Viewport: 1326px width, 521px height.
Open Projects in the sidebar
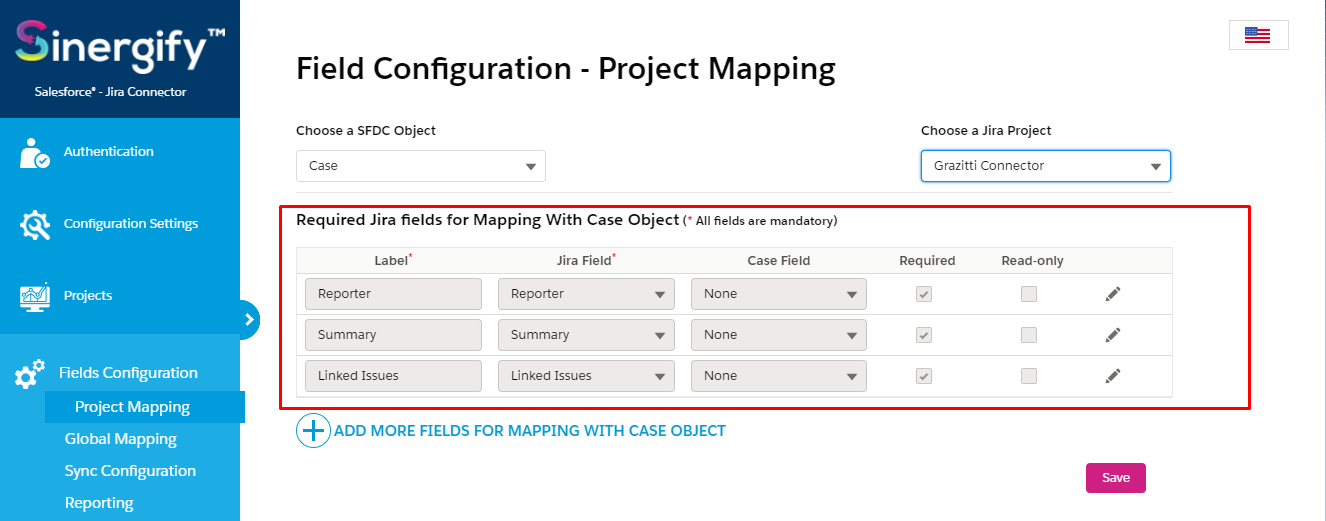coord(88,296)
